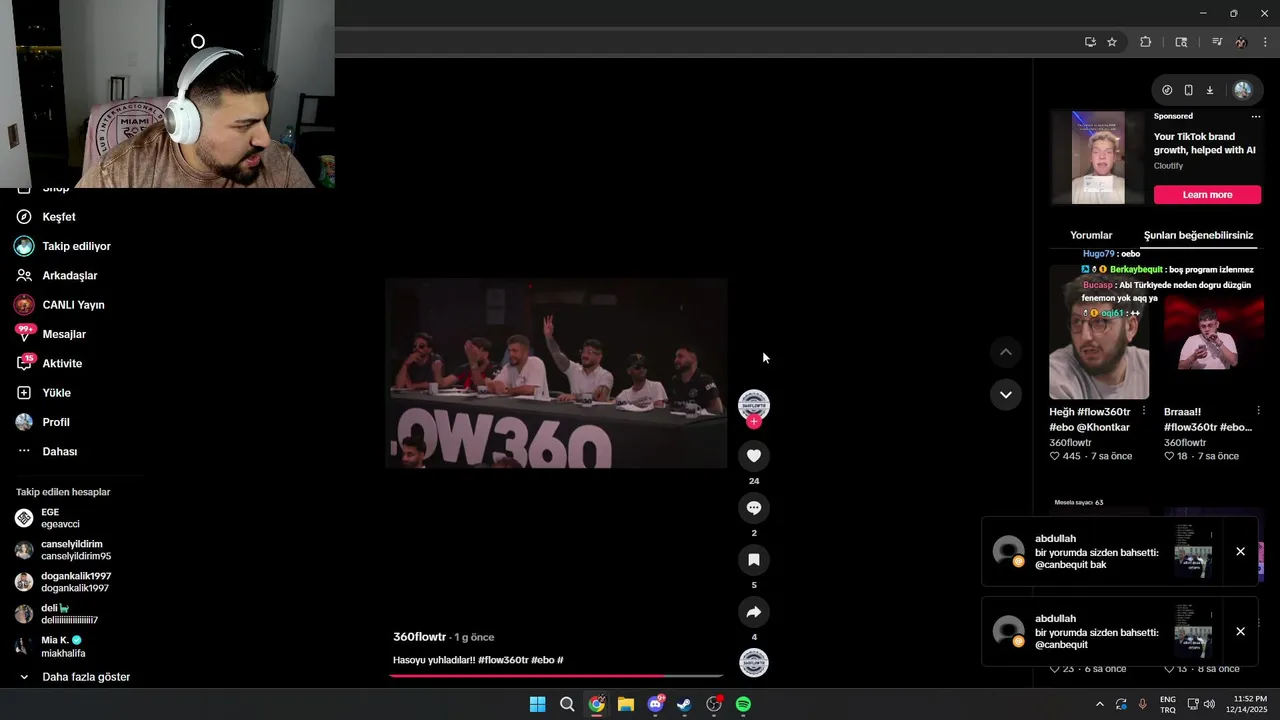Open Spotify from the taskbar
This screenshot has width=1280, height=720.
click(743, 704)
